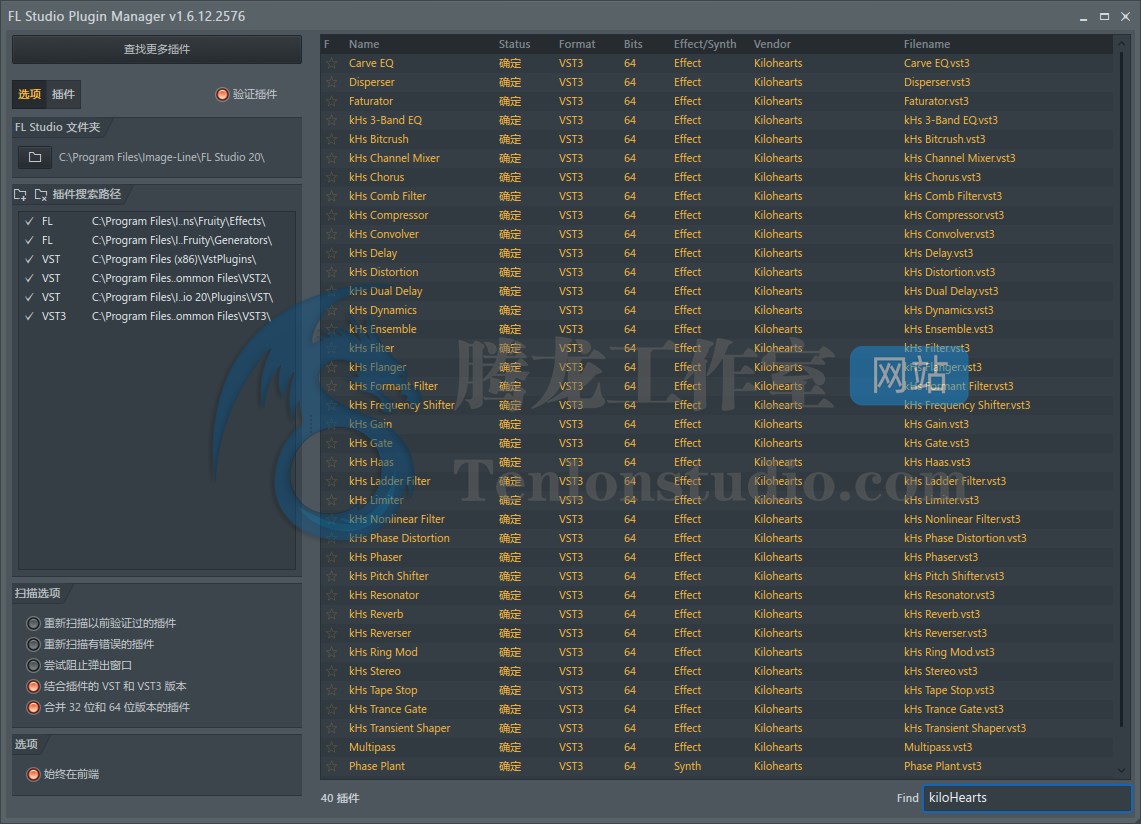
Task: Switch to the 插件 tab
Action: pyautogui.click(x=63, y=94)
